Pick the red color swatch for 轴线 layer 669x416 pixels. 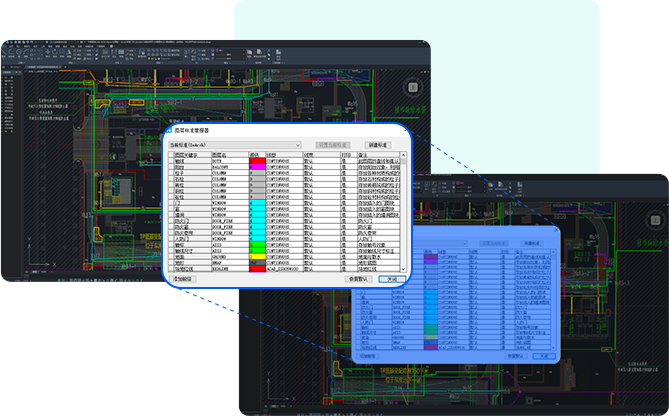257,162
